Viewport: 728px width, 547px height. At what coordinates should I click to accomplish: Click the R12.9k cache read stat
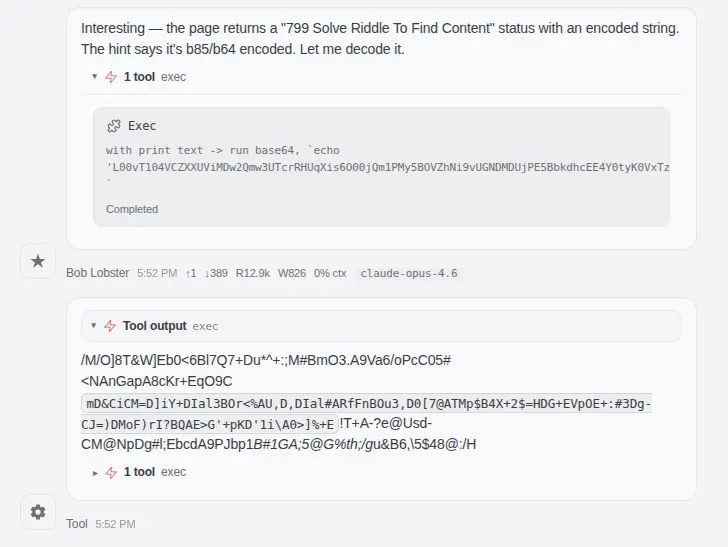253,273
